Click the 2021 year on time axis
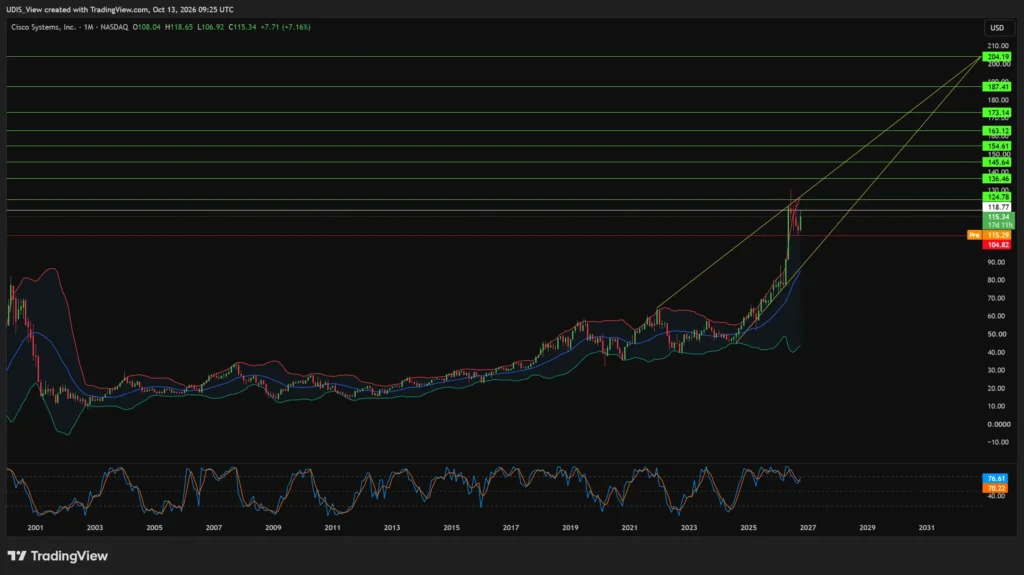Screen dimensions: 1024x575 coord(630,528)
